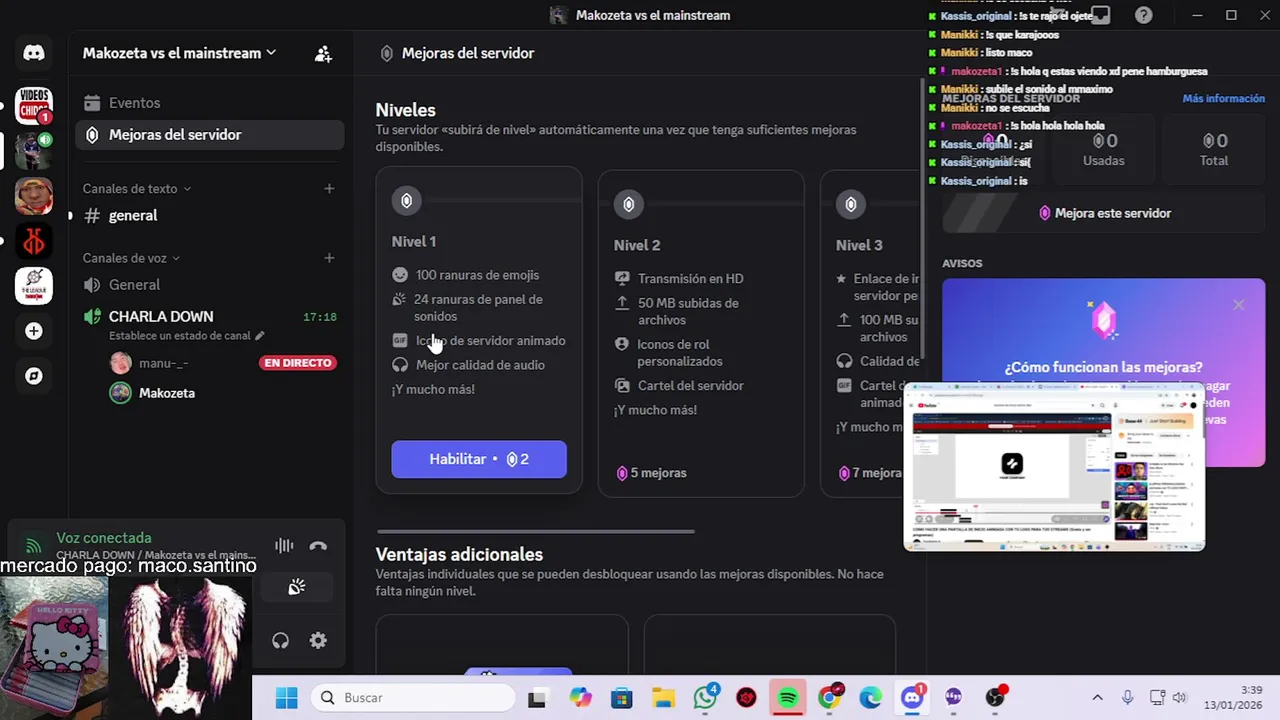Open Discover servers compass icon
Screen dimensions: 1280x720
[x=34, y=376]
